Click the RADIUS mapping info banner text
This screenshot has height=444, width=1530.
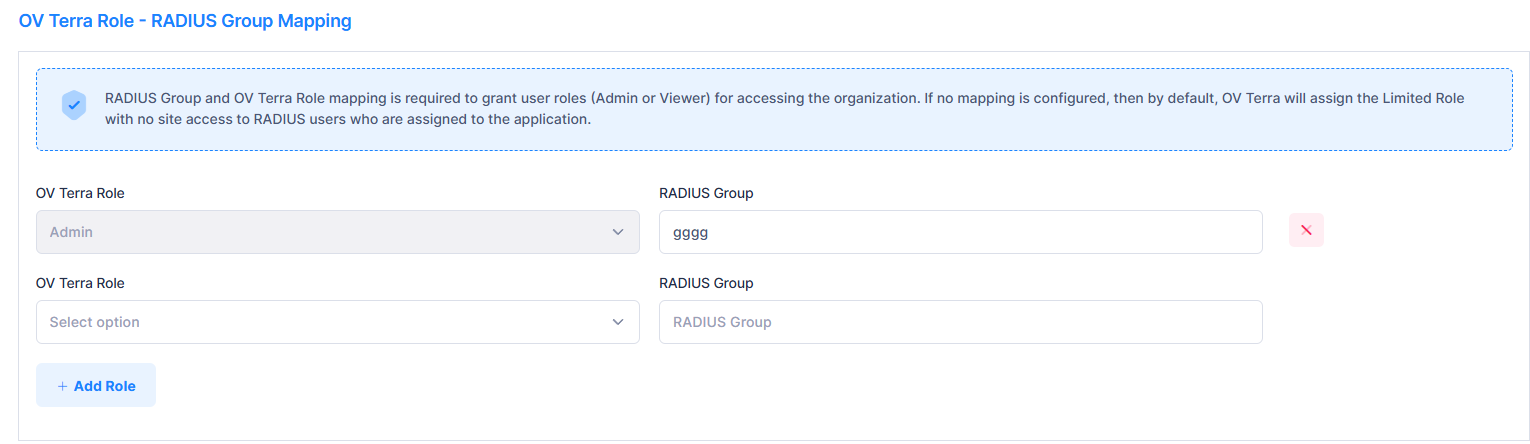click(787, 109)
